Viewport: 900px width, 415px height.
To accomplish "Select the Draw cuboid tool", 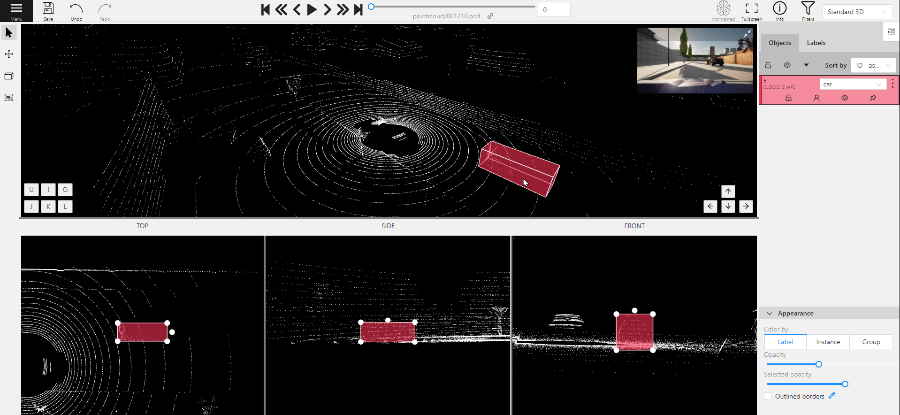I will tap(9, 76).
